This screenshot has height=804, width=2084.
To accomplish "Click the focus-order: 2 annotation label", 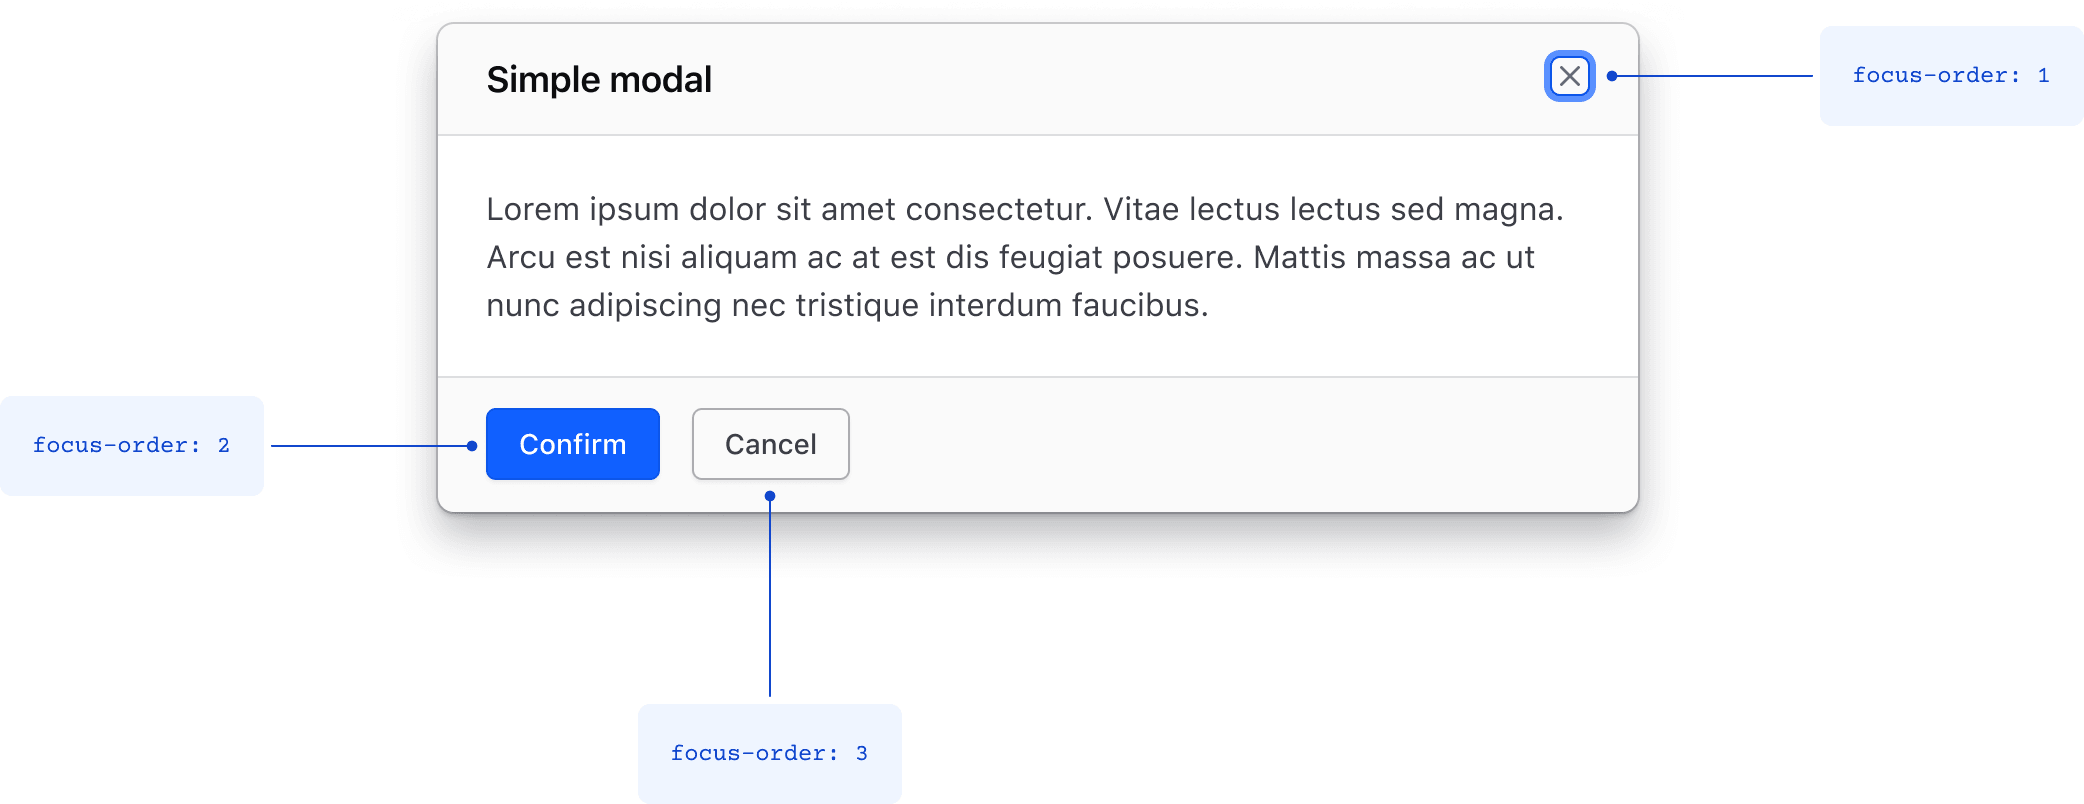I will point(131,445).
